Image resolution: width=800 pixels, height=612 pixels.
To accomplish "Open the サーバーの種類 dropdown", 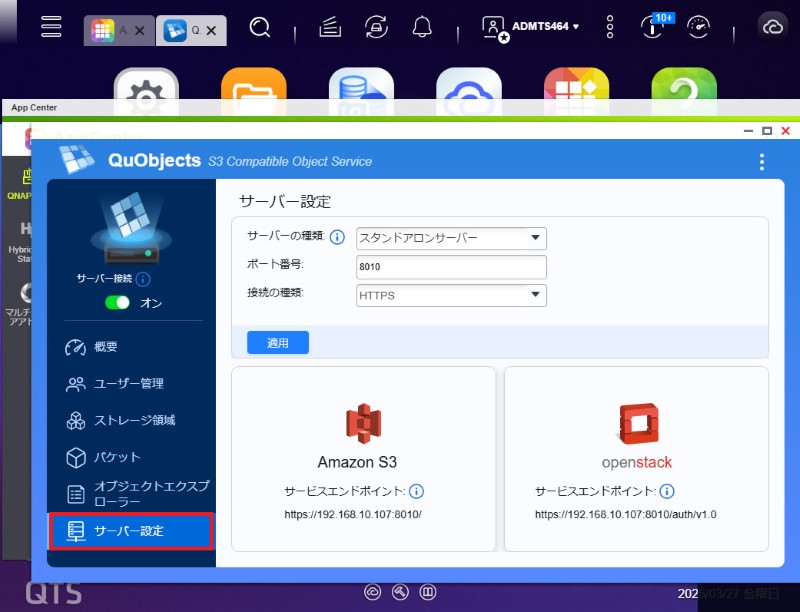I will coord(451,238).
